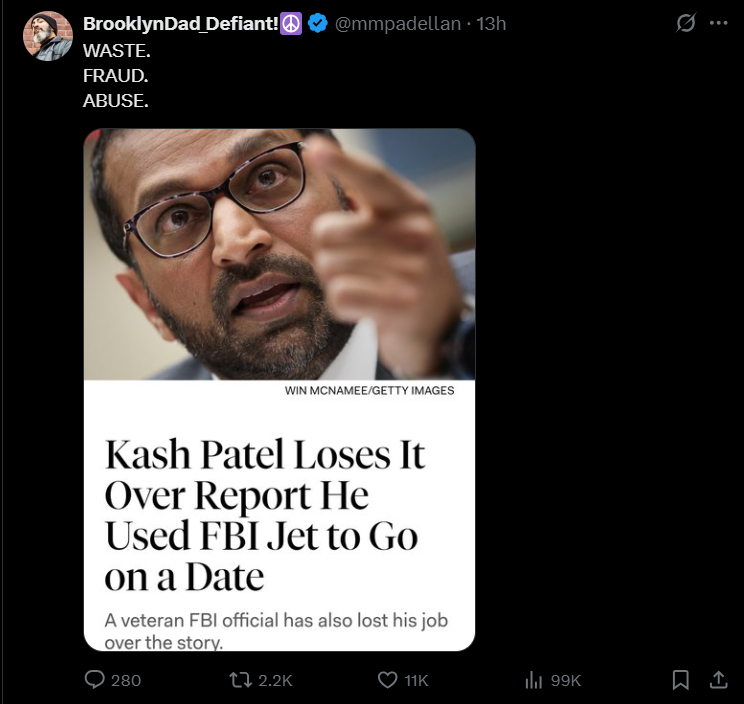Screen dimensions: 744x704
Task: Click the share upload arrow icon
Action: pyautogui.click(x=718, y=680)
